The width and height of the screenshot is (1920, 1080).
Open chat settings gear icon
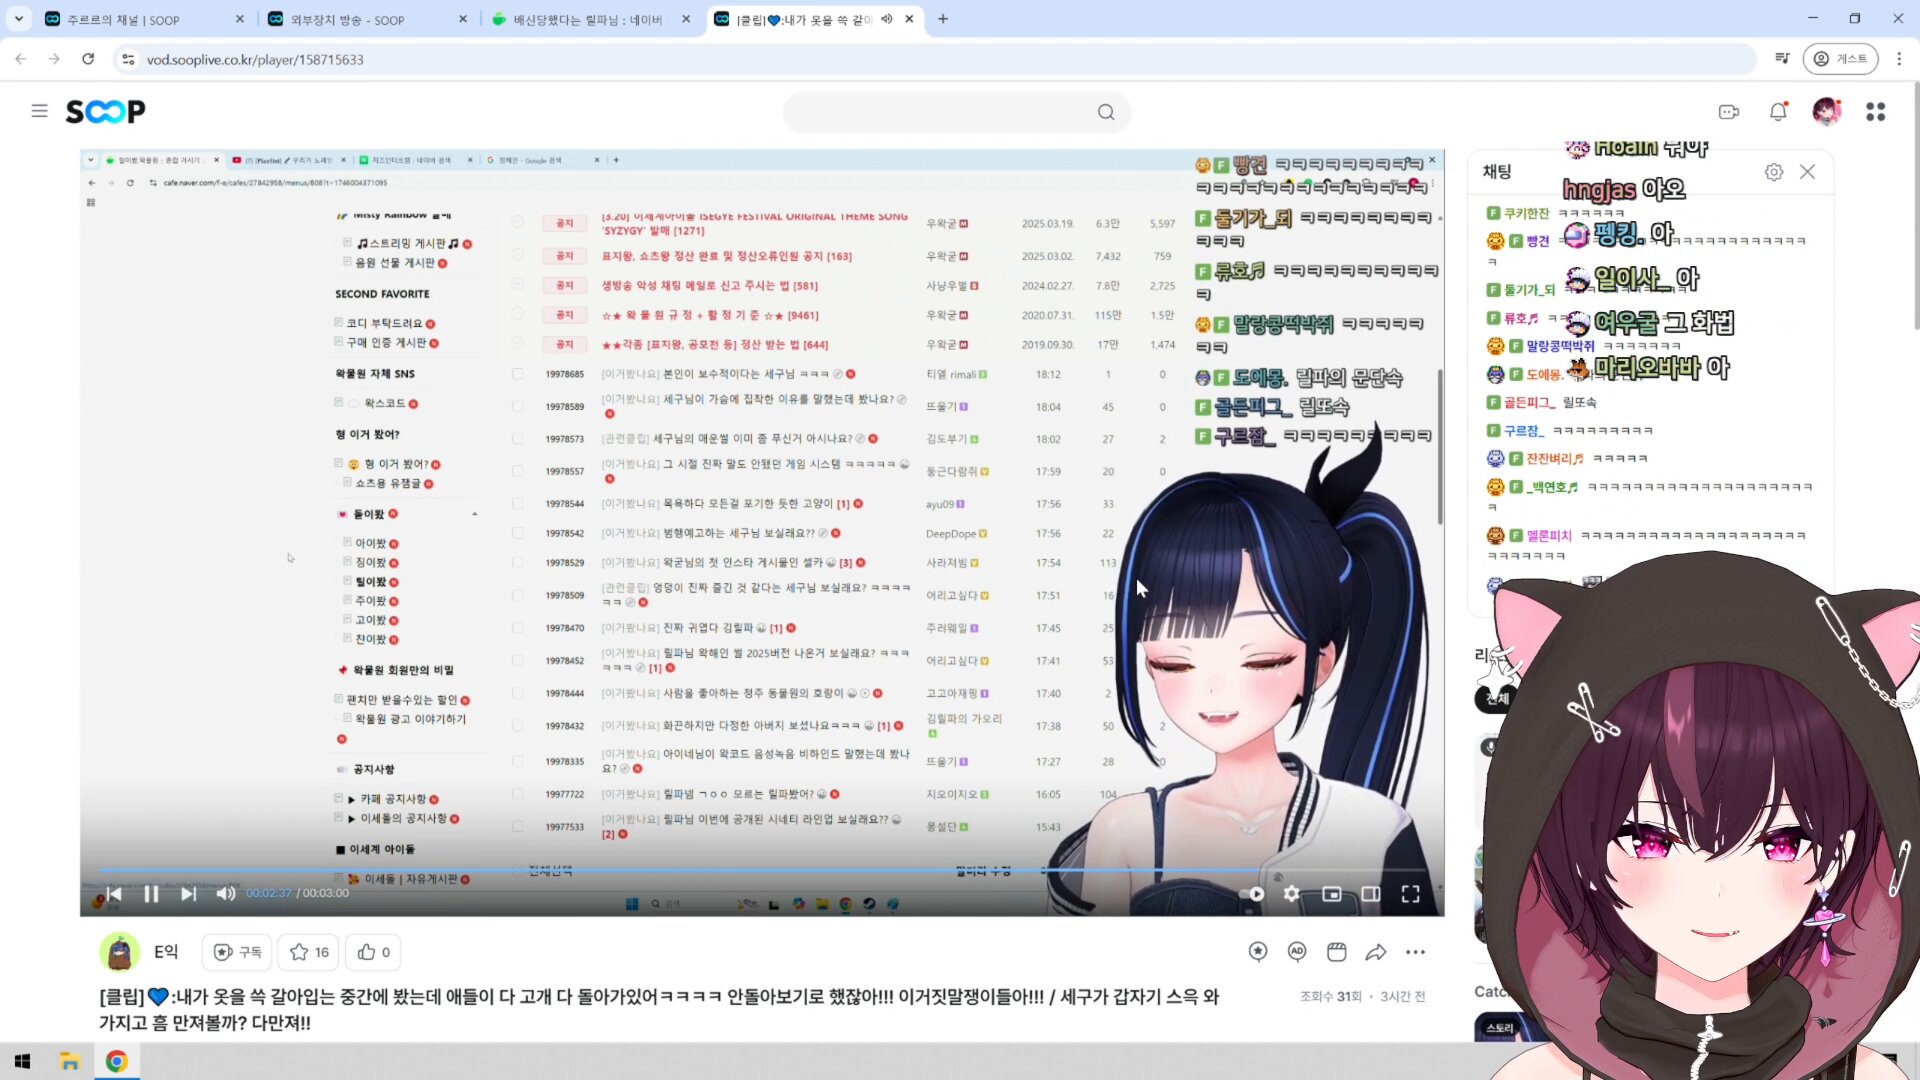(1773, 172)
